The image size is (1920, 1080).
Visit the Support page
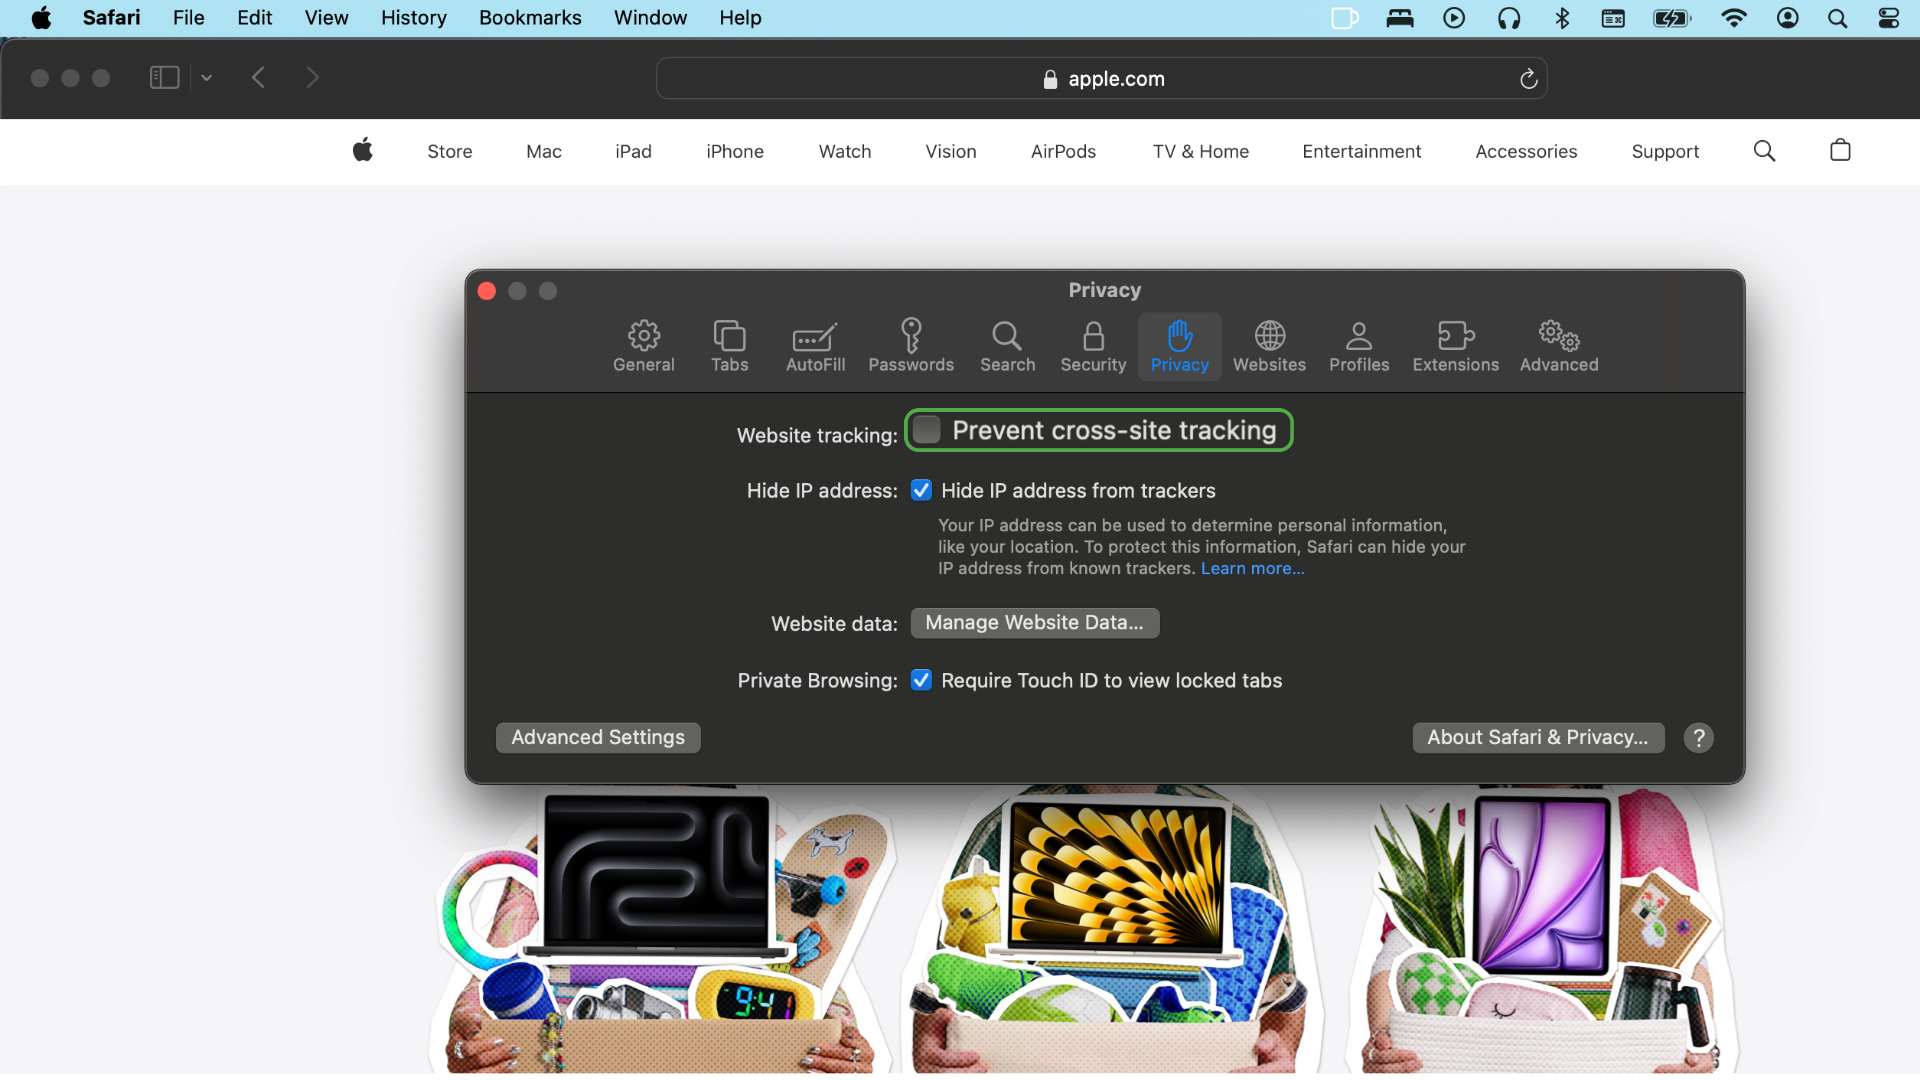pyautogui.click(x=1665, y=152)
